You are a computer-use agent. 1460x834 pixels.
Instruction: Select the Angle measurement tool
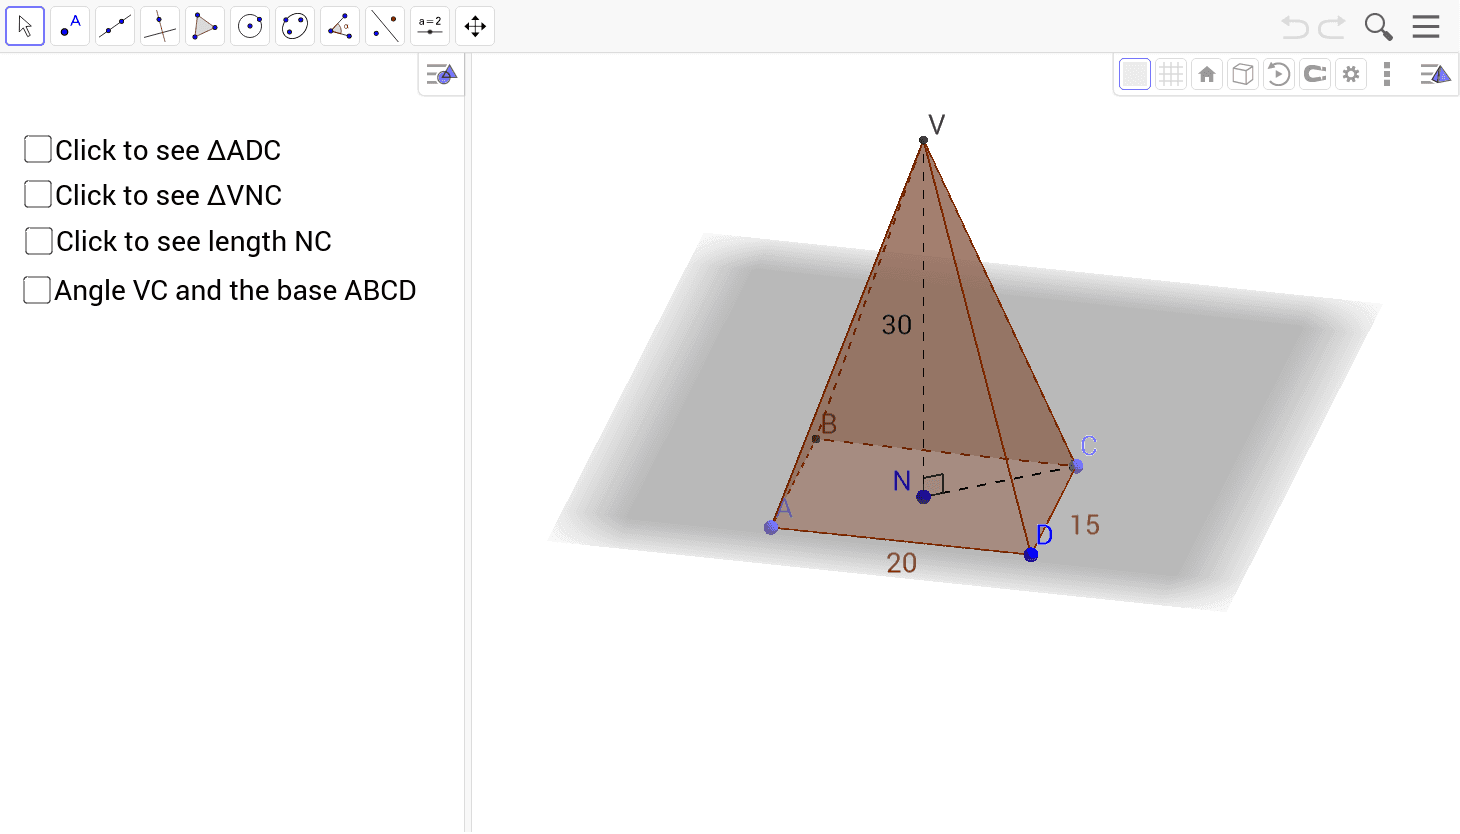click(x=339, y=25)
